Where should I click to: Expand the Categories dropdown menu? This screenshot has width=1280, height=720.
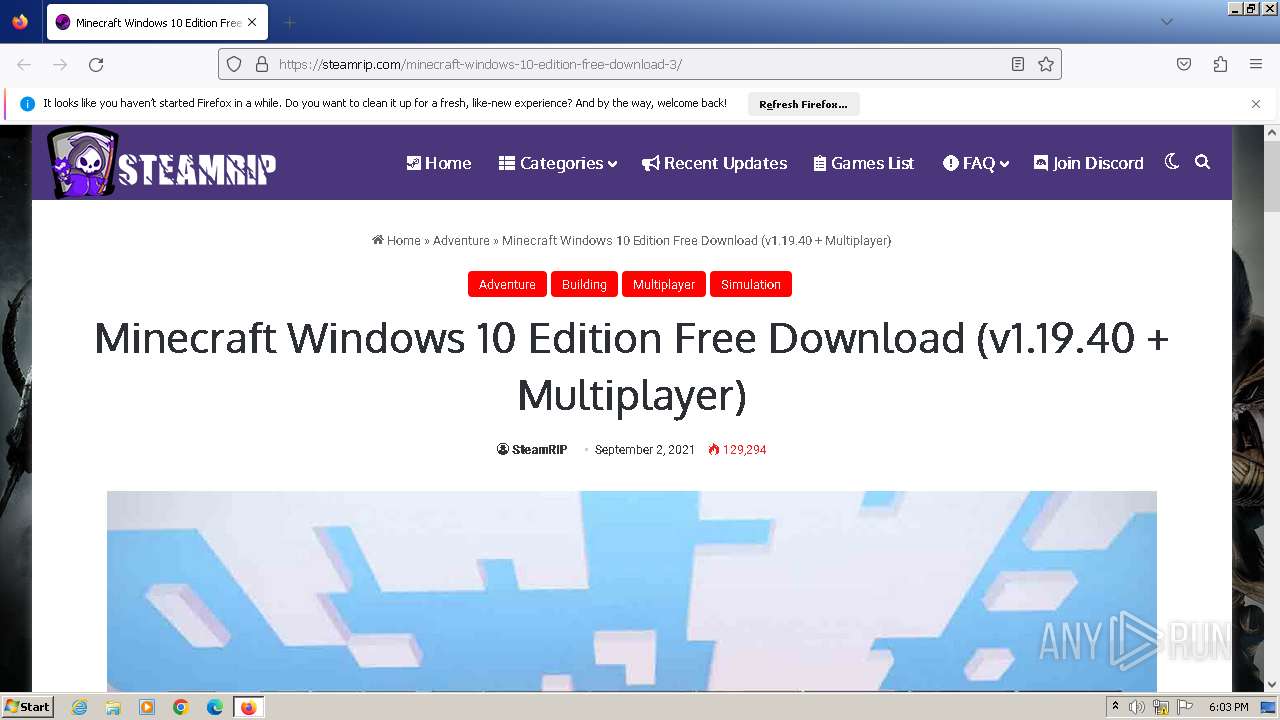558,163
